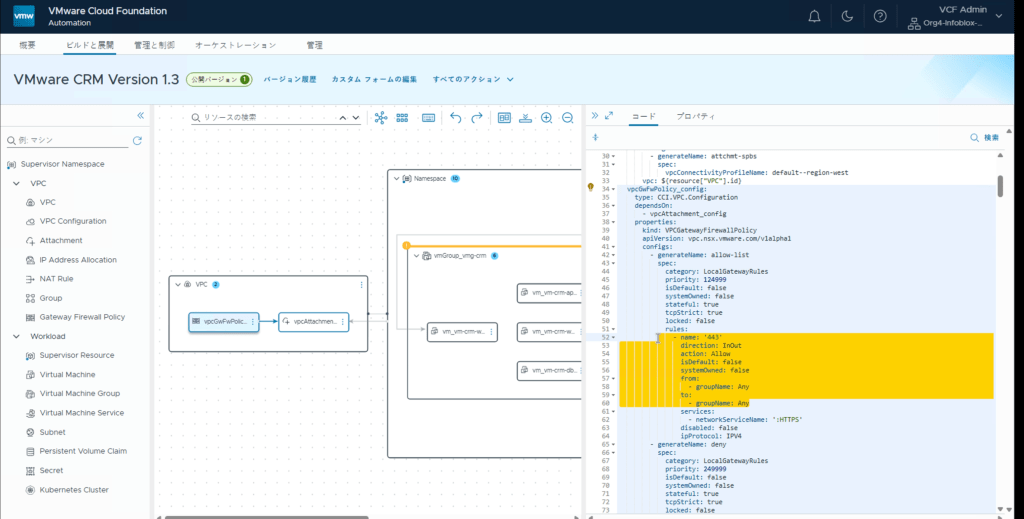Toggle dark mode moon icon
This screenshot has height=519, width=1024.
847,16
